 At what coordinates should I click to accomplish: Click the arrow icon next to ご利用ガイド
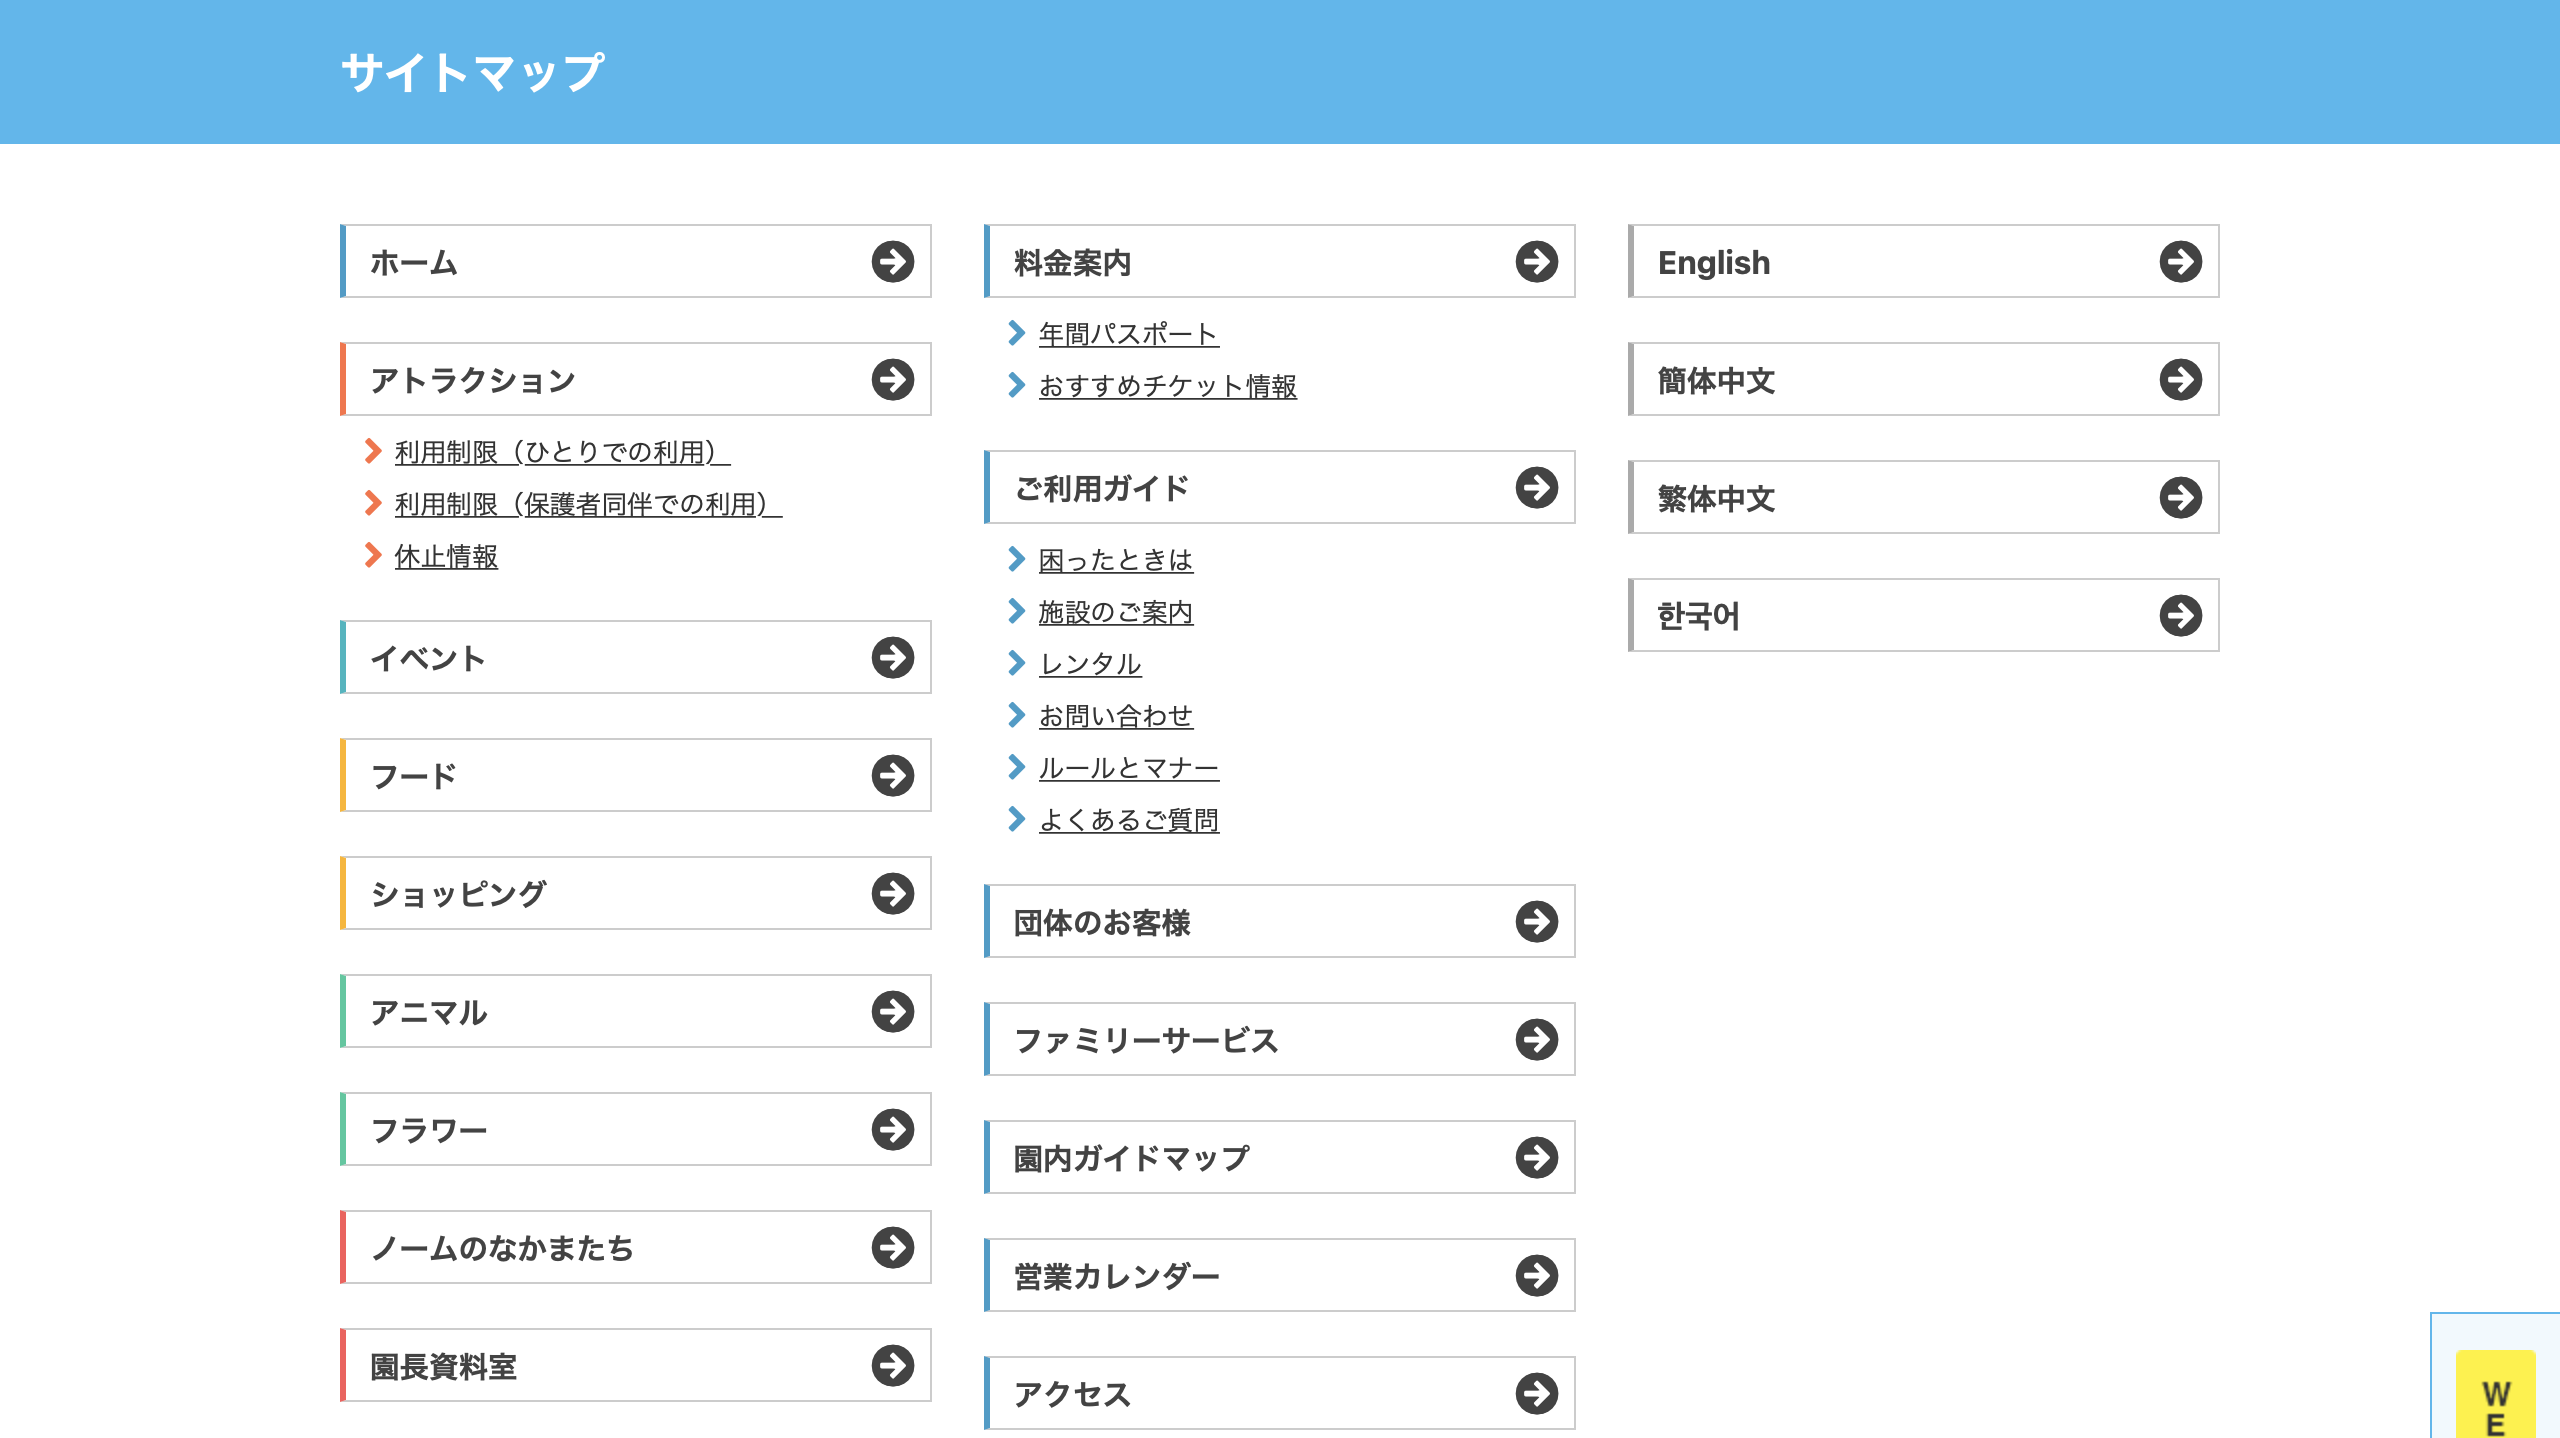(x=1537, y=489)
